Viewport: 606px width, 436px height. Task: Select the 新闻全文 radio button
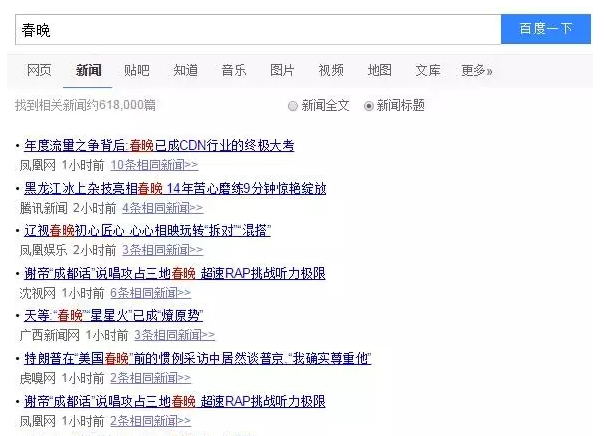click(x=293, y=106)
